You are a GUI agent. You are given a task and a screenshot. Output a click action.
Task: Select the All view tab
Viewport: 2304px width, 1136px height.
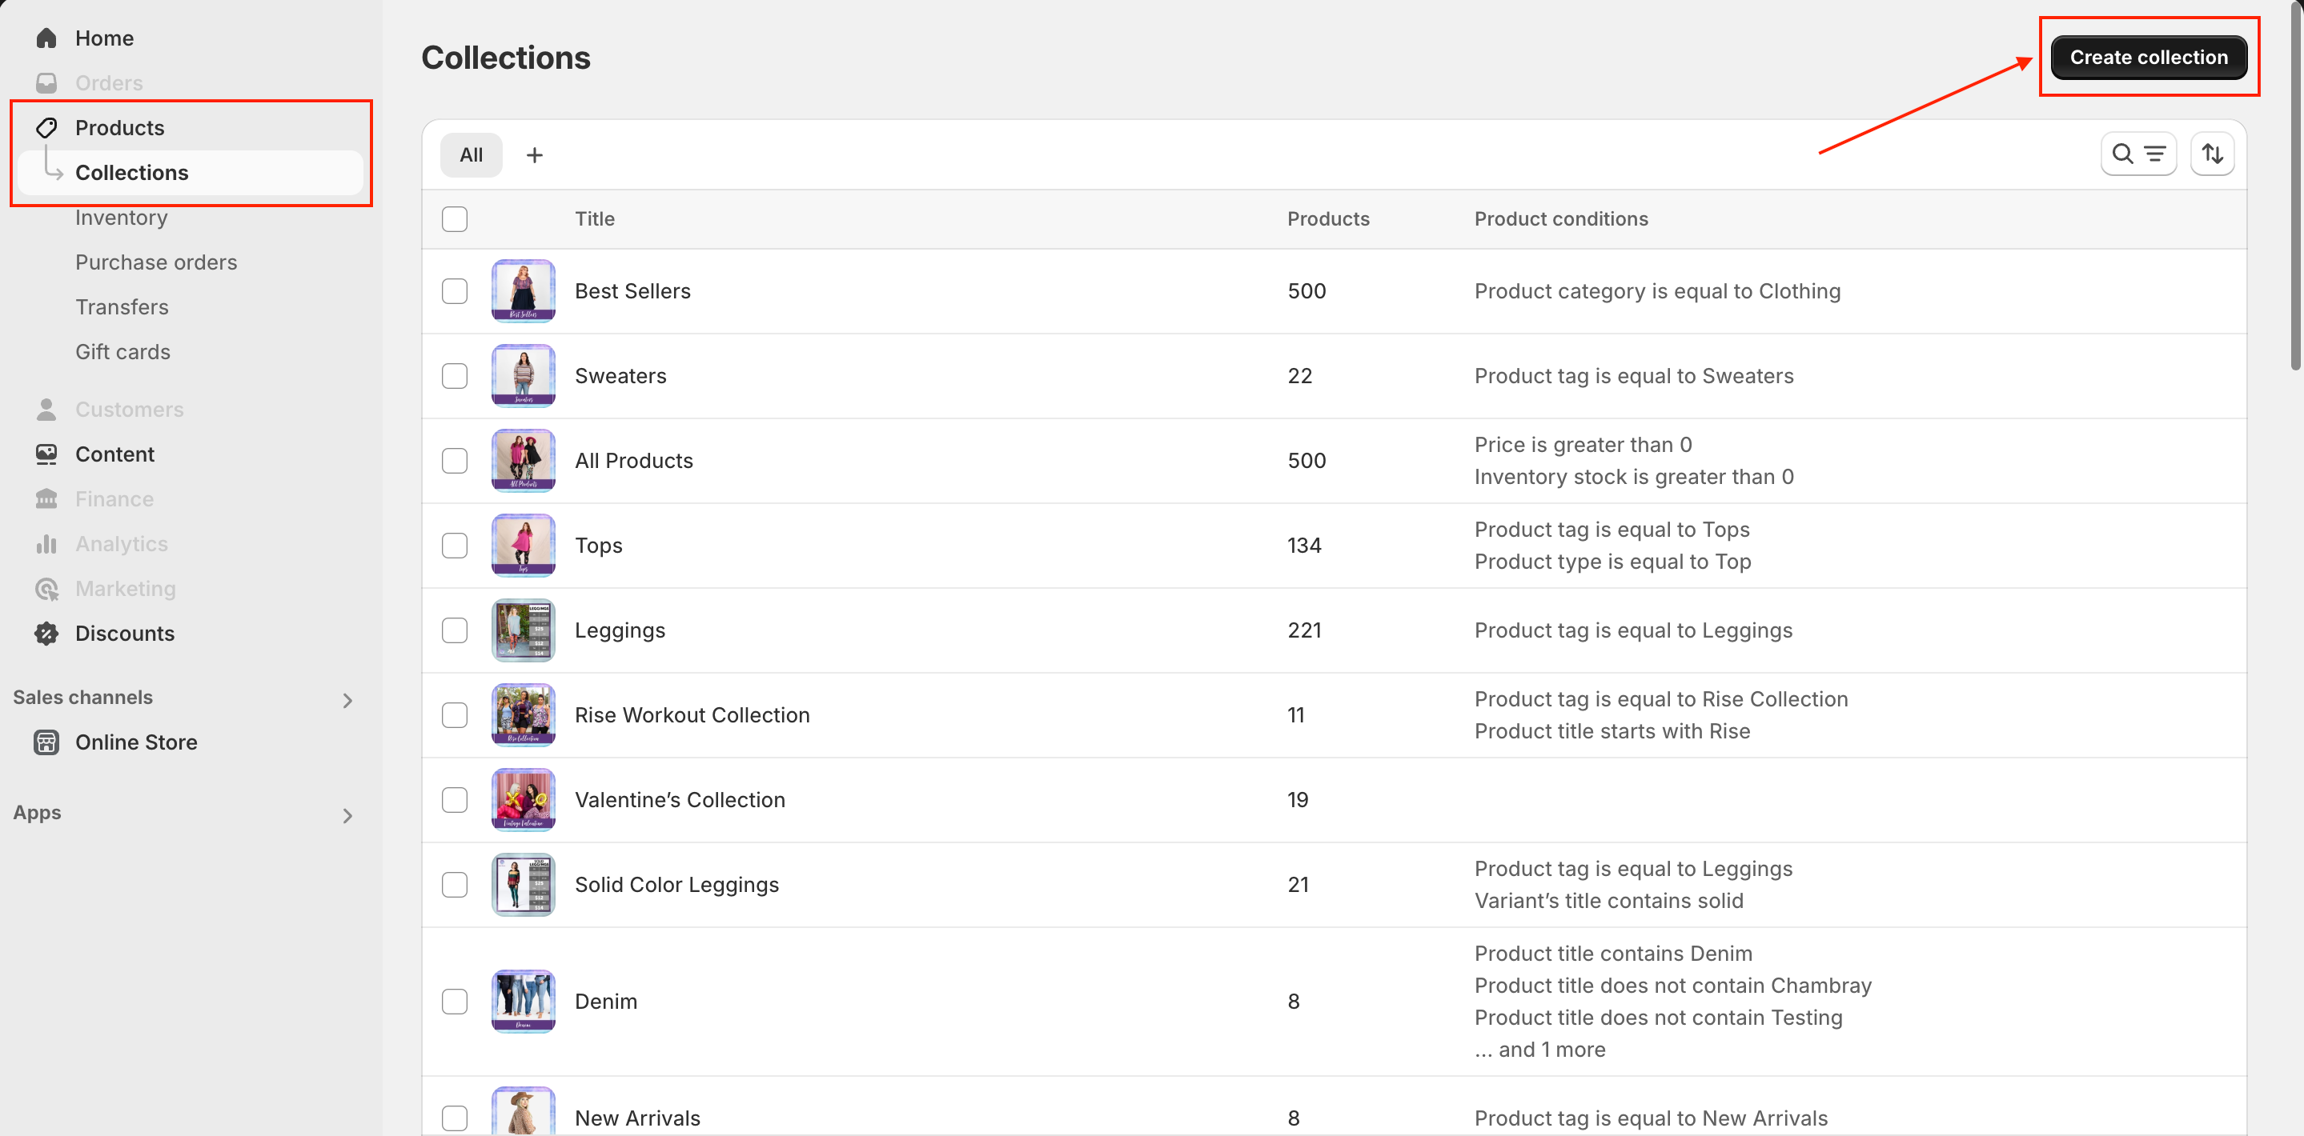[x=471, y=155]
